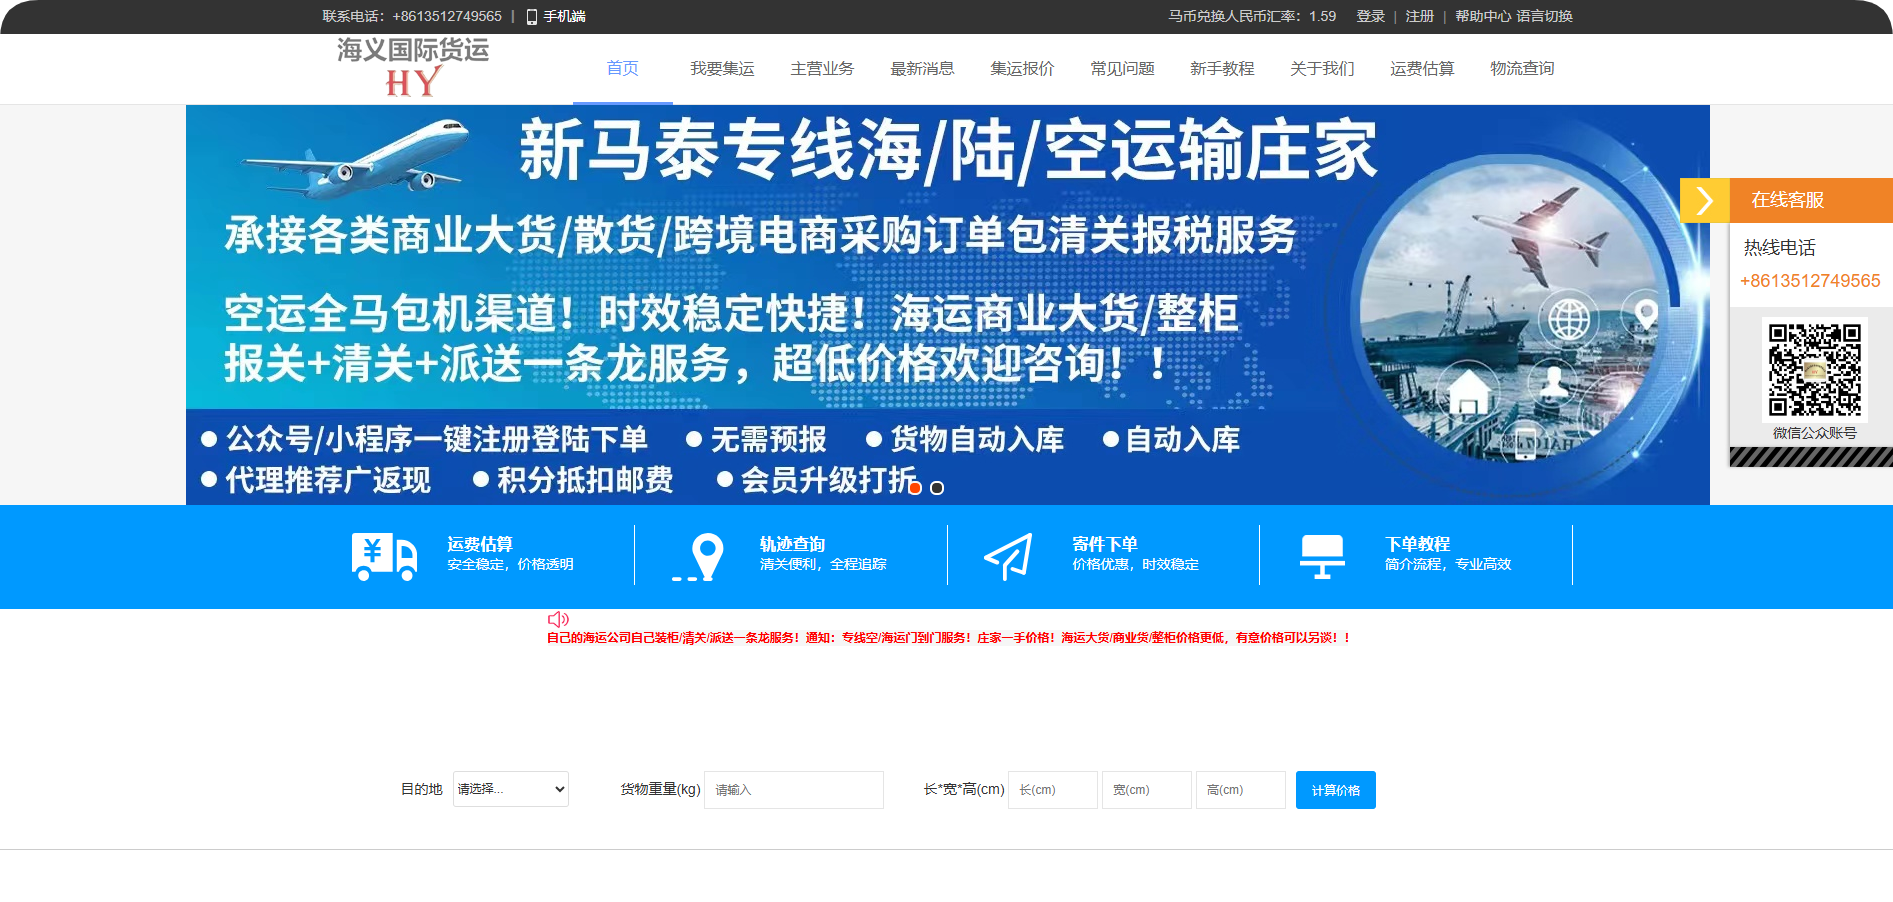This screenshot has width=1893, height=902.
Task: Click the 注册 register link
Action: [1419, 17]
